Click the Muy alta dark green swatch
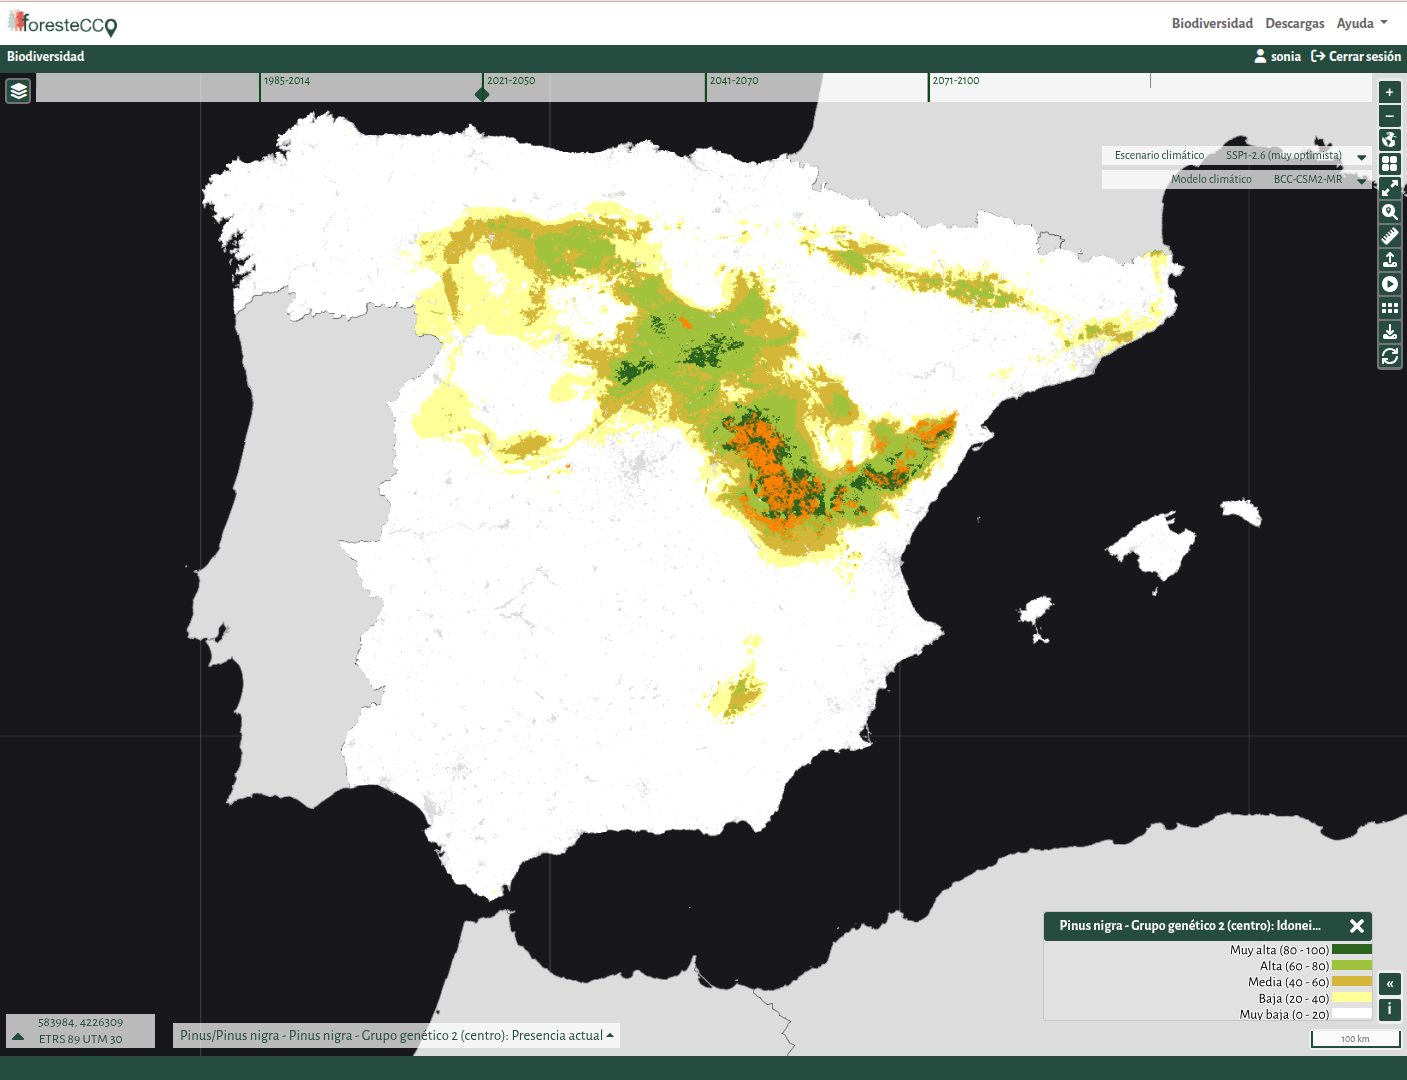 point(1351,950)
